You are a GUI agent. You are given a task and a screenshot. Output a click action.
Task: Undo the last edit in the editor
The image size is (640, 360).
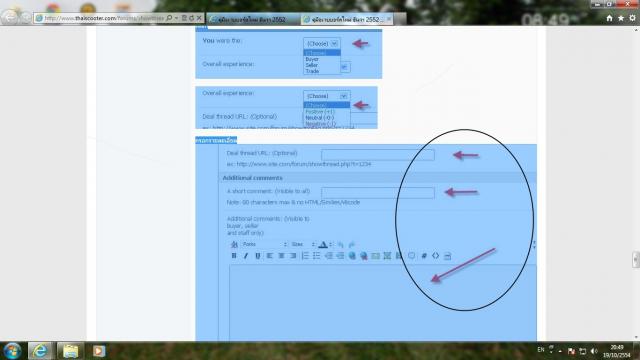point(340,244)
